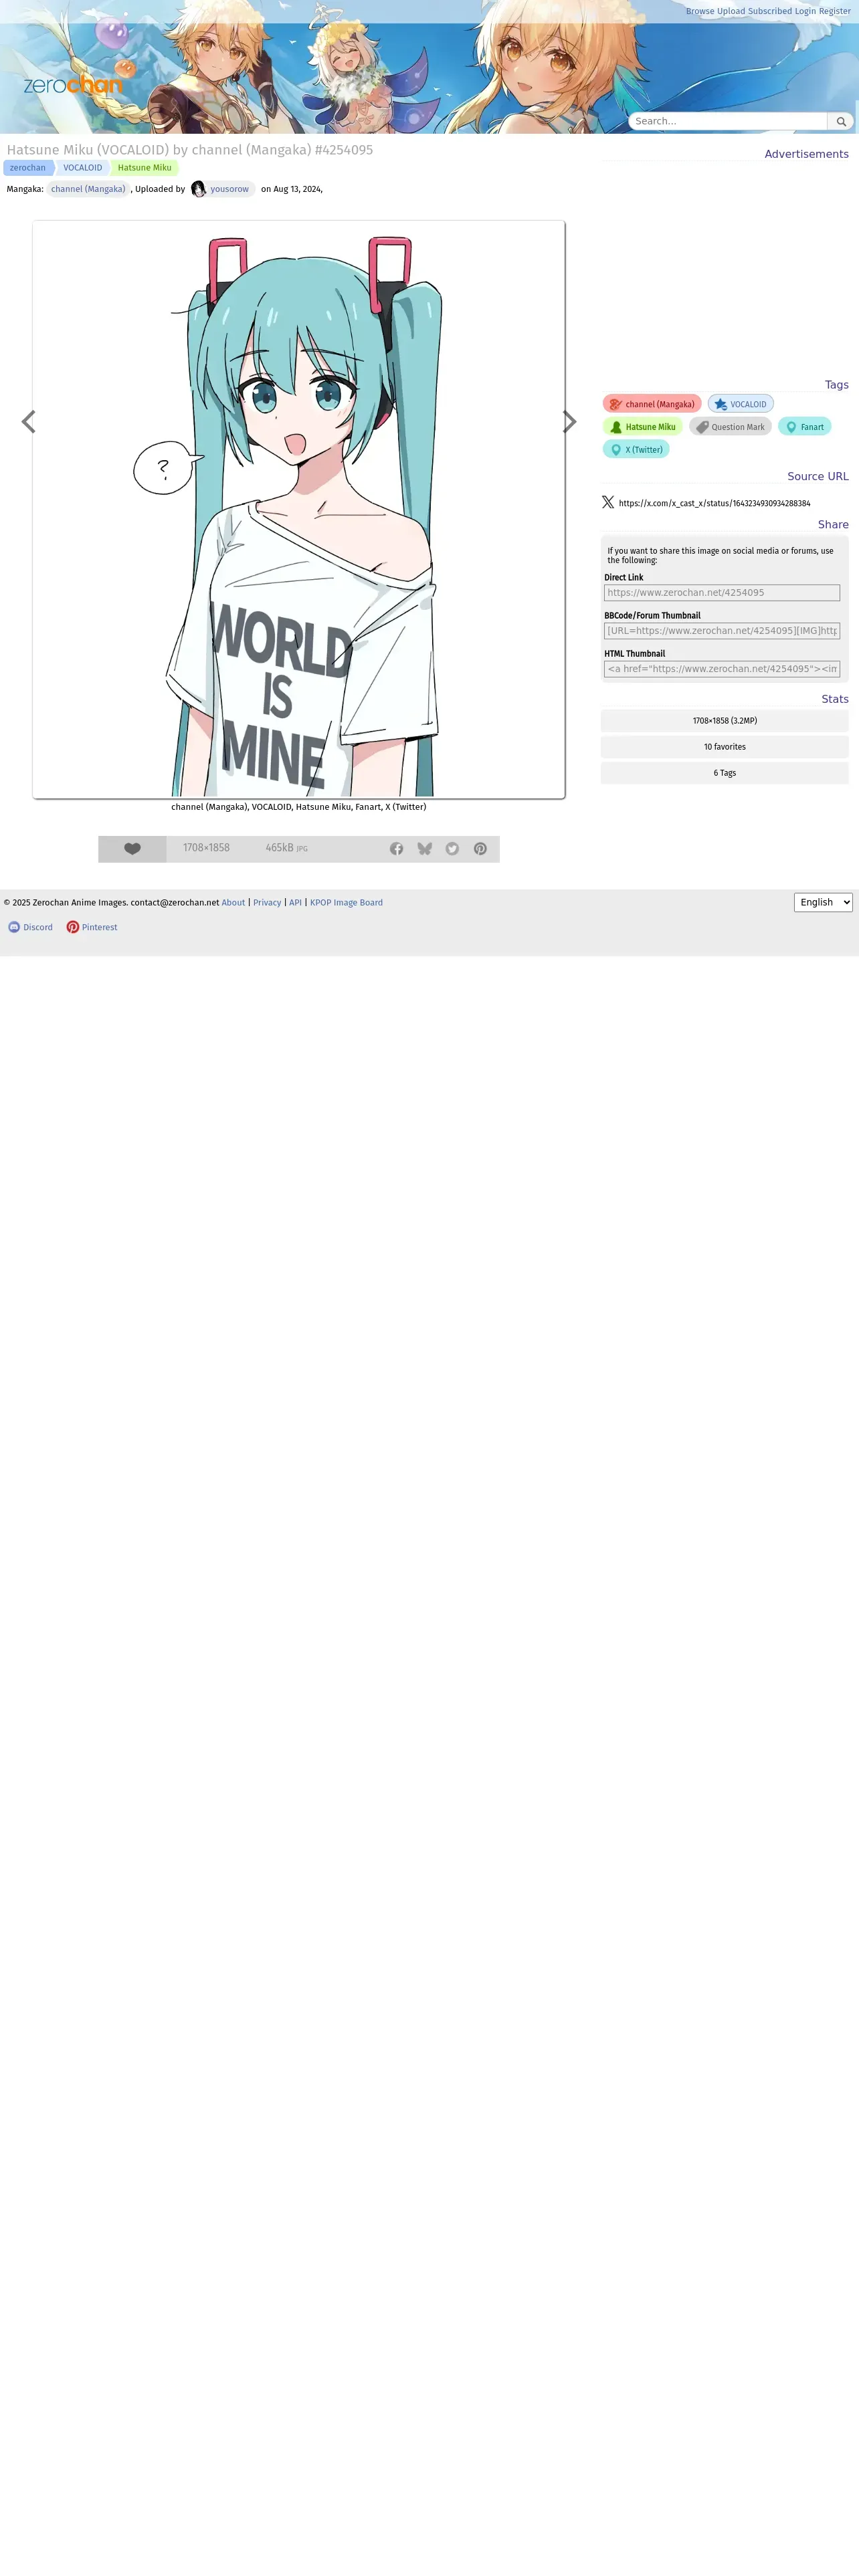Click VOCALOID tag in Tags panel
Image resolution: width=859 pixels, height=2576 pixels.
(x=741, y=404)
